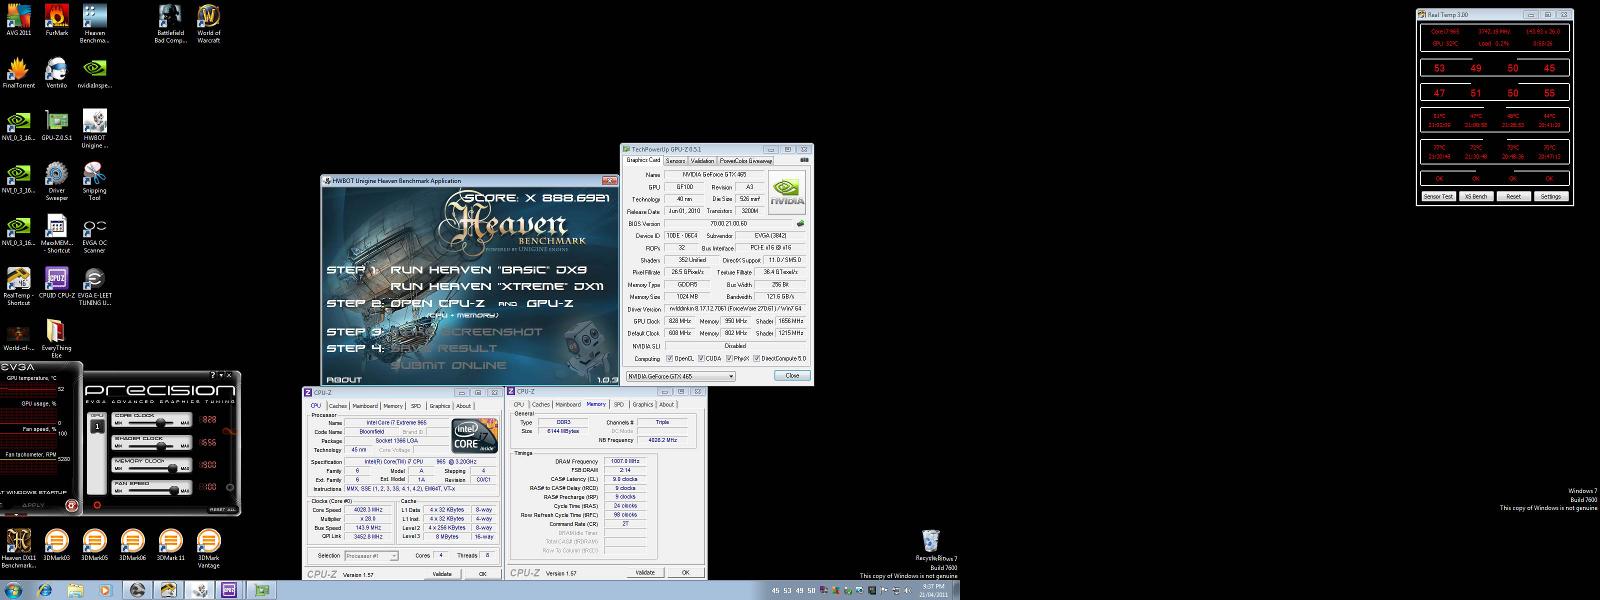The width and height of the screenshot is (1600, 600).
Task: Launch FurMark from the desktop
Action: [57, 20]
